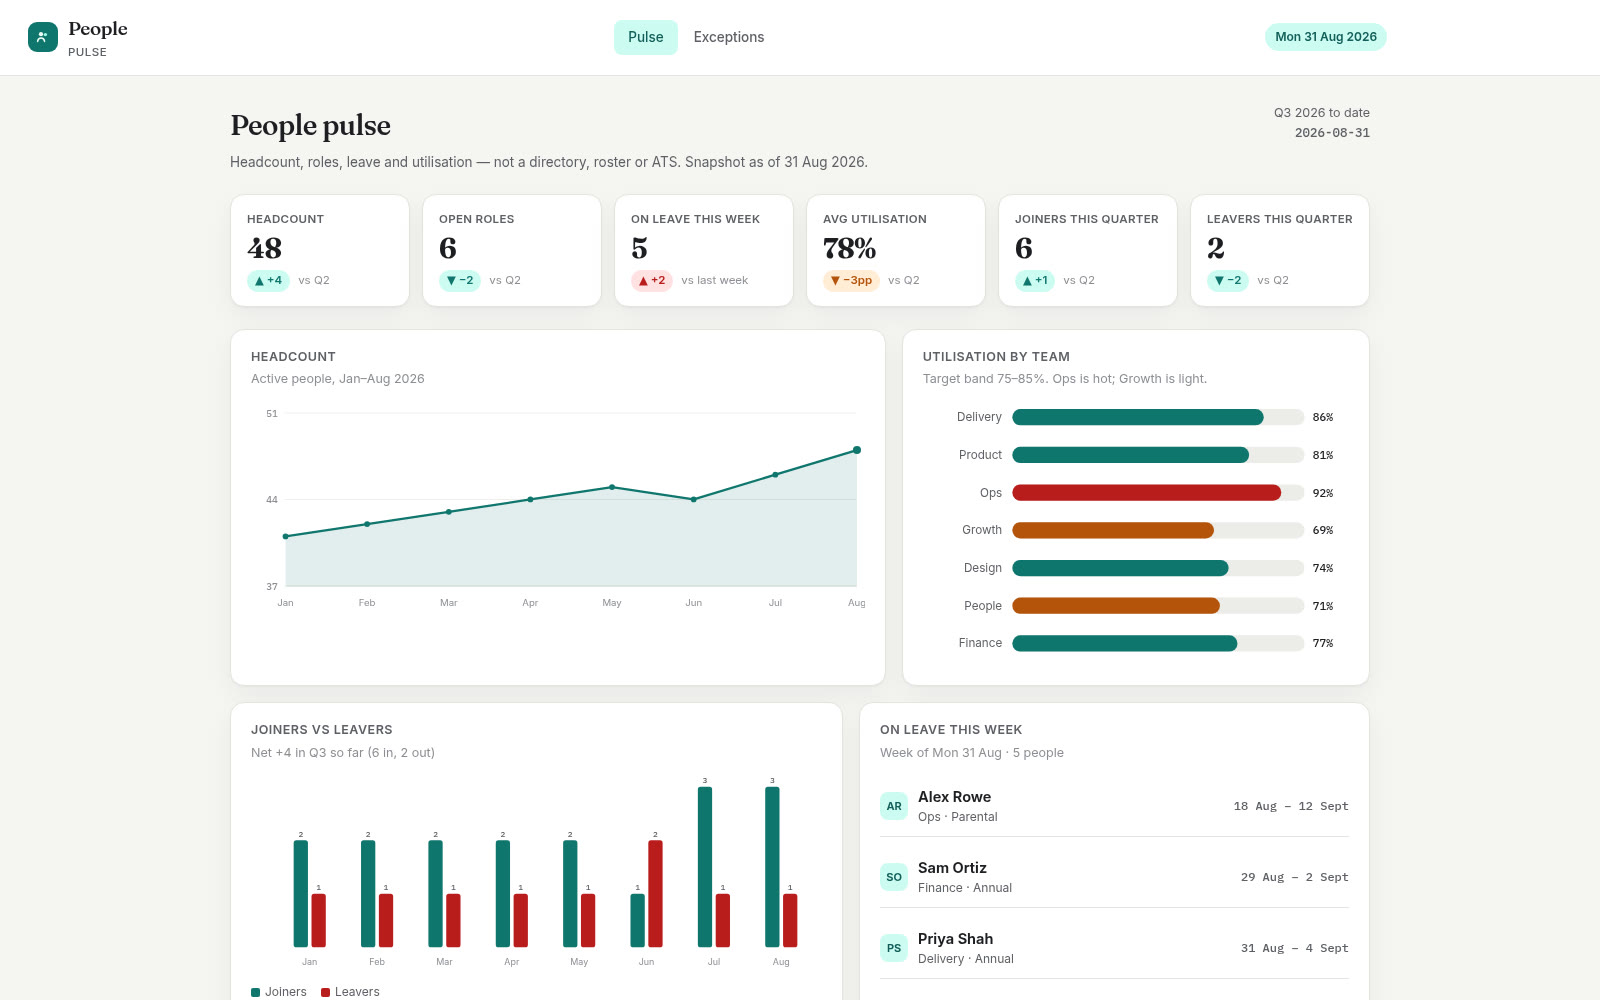This screenshot has width=1600, height=1000.
Task: Select the 18 Aug – 12 Sept date range
Action: point(1291,806)
